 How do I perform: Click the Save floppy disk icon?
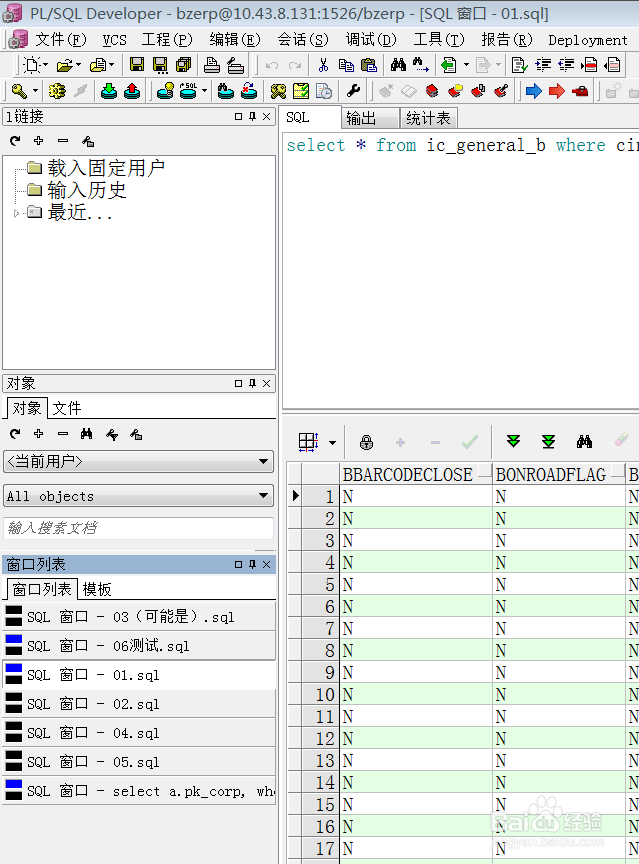137,65
